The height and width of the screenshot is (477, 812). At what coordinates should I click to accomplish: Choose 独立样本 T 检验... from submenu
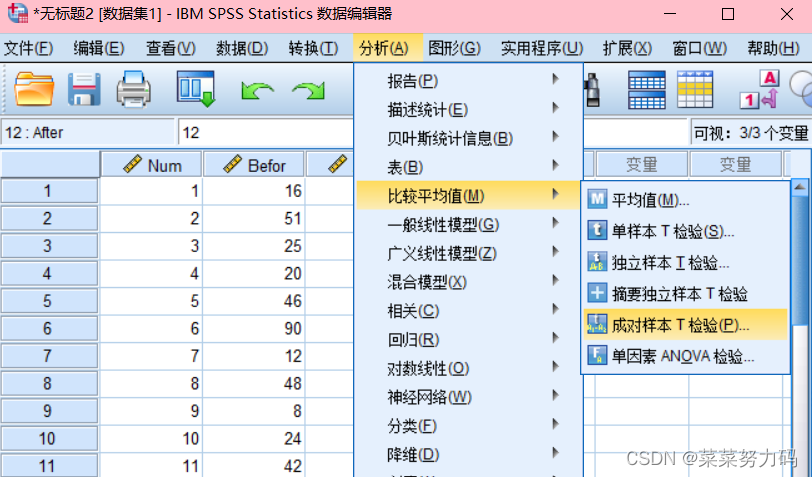[685, 262]
